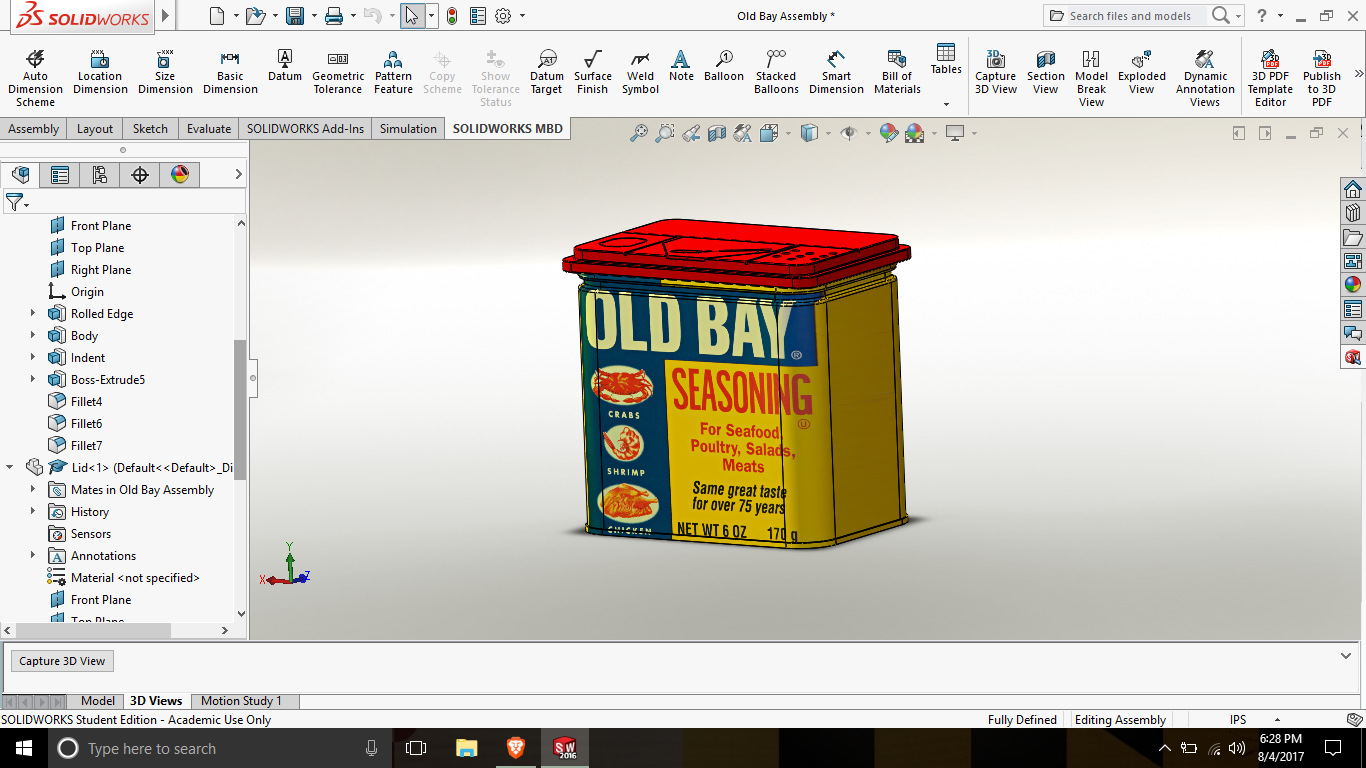Expand the Boss-Extrude5 node
The image size is (1366, 768).
pyautogui.click(x=33, y=380)
